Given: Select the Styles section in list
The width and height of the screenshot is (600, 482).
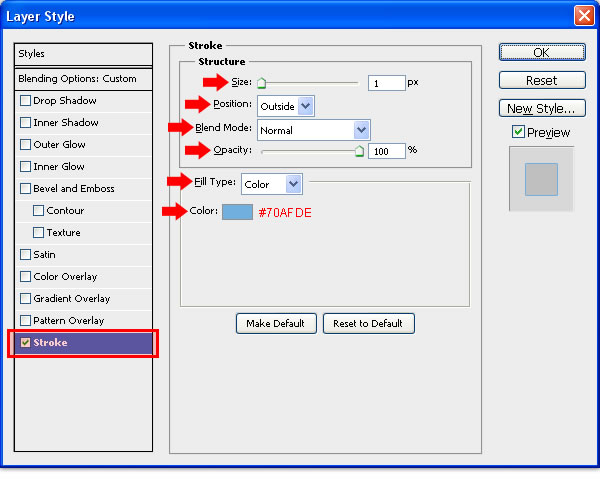Looking at the screenshot, I should pyautogui.click(x=83, y=54).
